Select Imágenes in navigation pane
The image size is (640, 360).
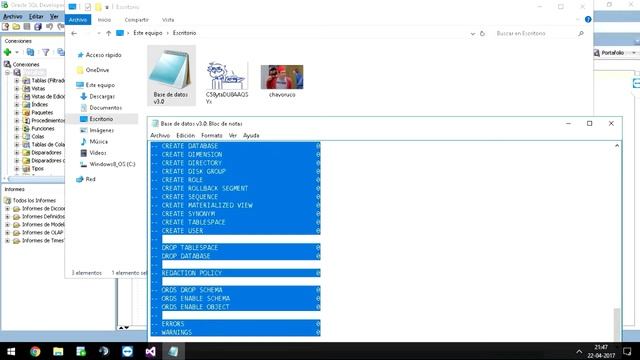click(x=102, y=130)
